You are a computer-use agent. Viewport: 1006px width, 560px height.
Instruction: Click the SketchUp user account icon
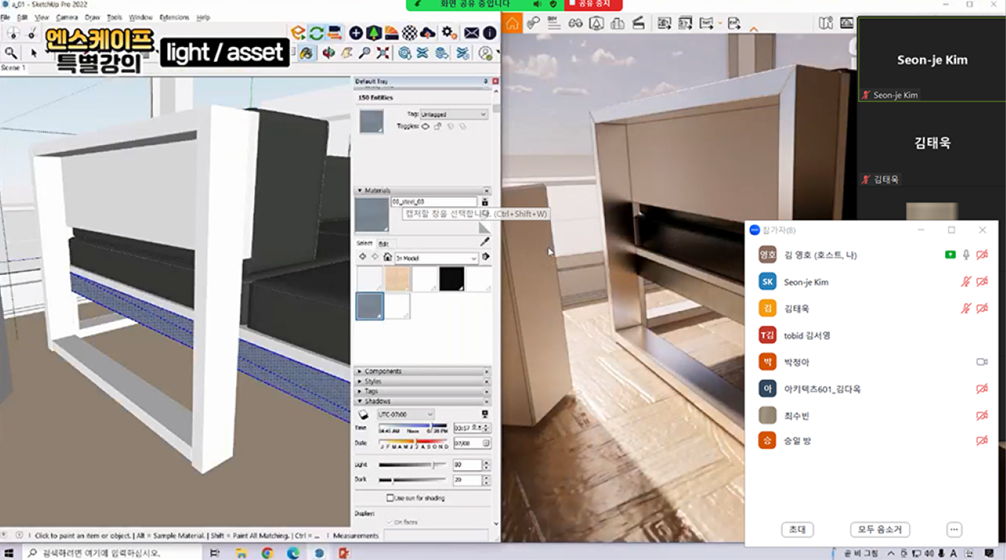coord(486,53)
